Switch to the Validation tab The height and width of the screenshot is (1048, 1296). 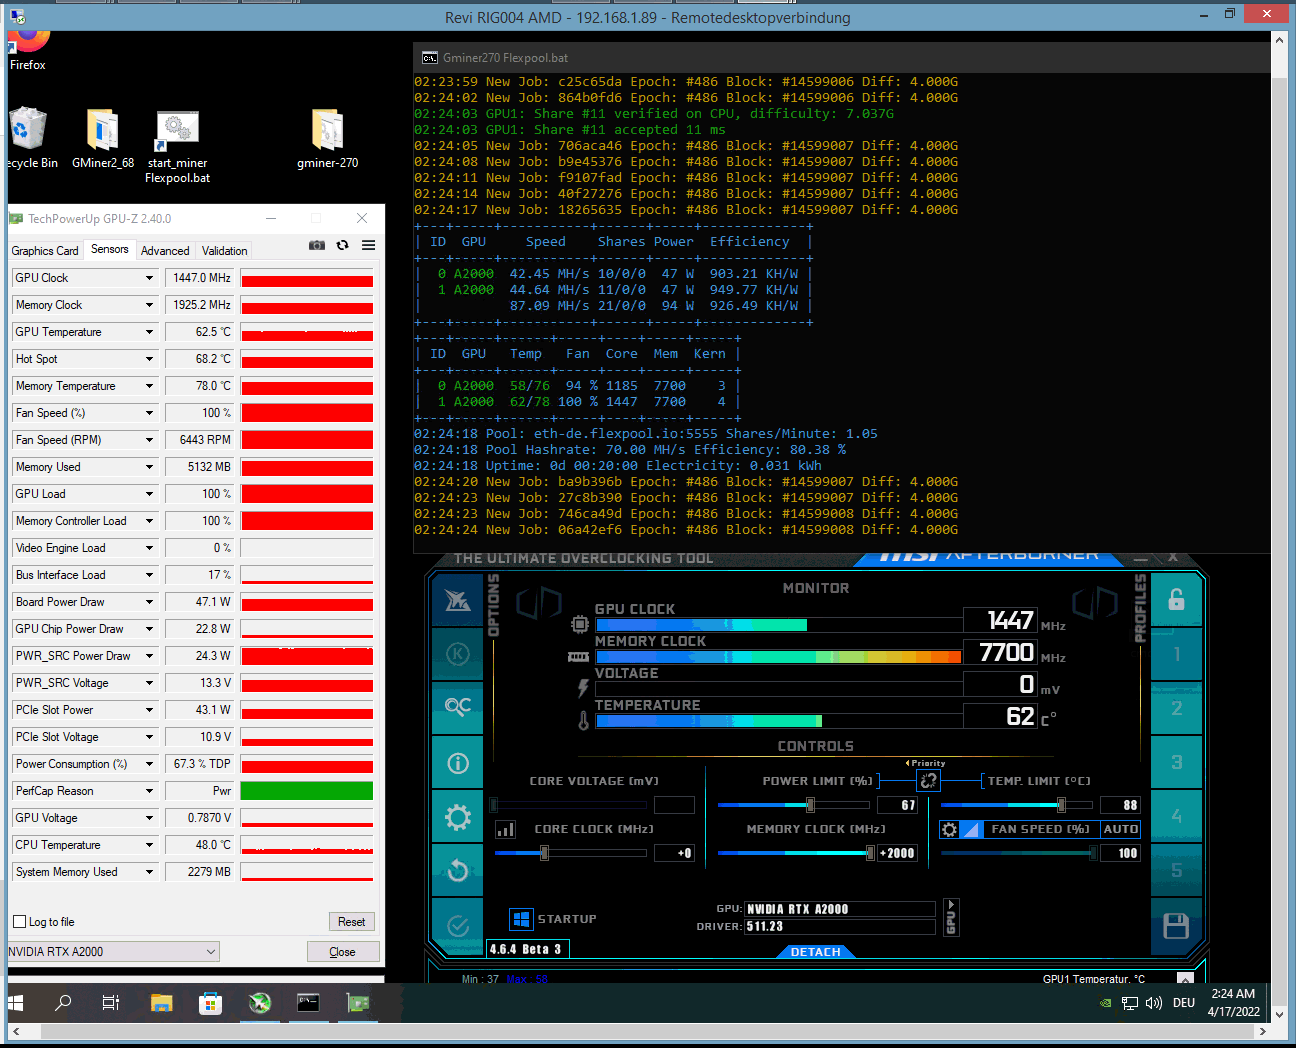click(x=225, y=251)
